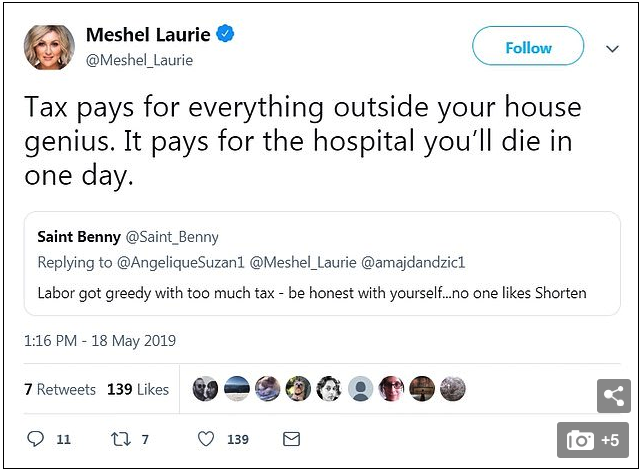Viewport: 641px width, 472px height.
Task: Click the Meshel Laurie display name
Action: (148, 35)
